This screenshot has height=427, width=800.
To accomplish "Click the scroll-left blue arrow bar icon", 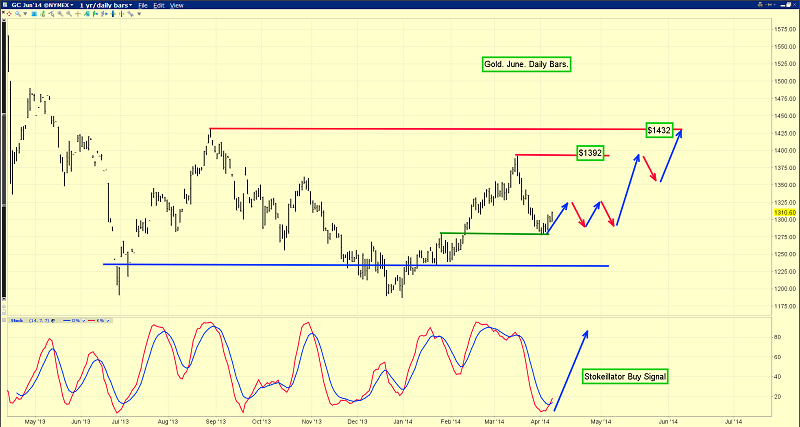I will point(95,14).
